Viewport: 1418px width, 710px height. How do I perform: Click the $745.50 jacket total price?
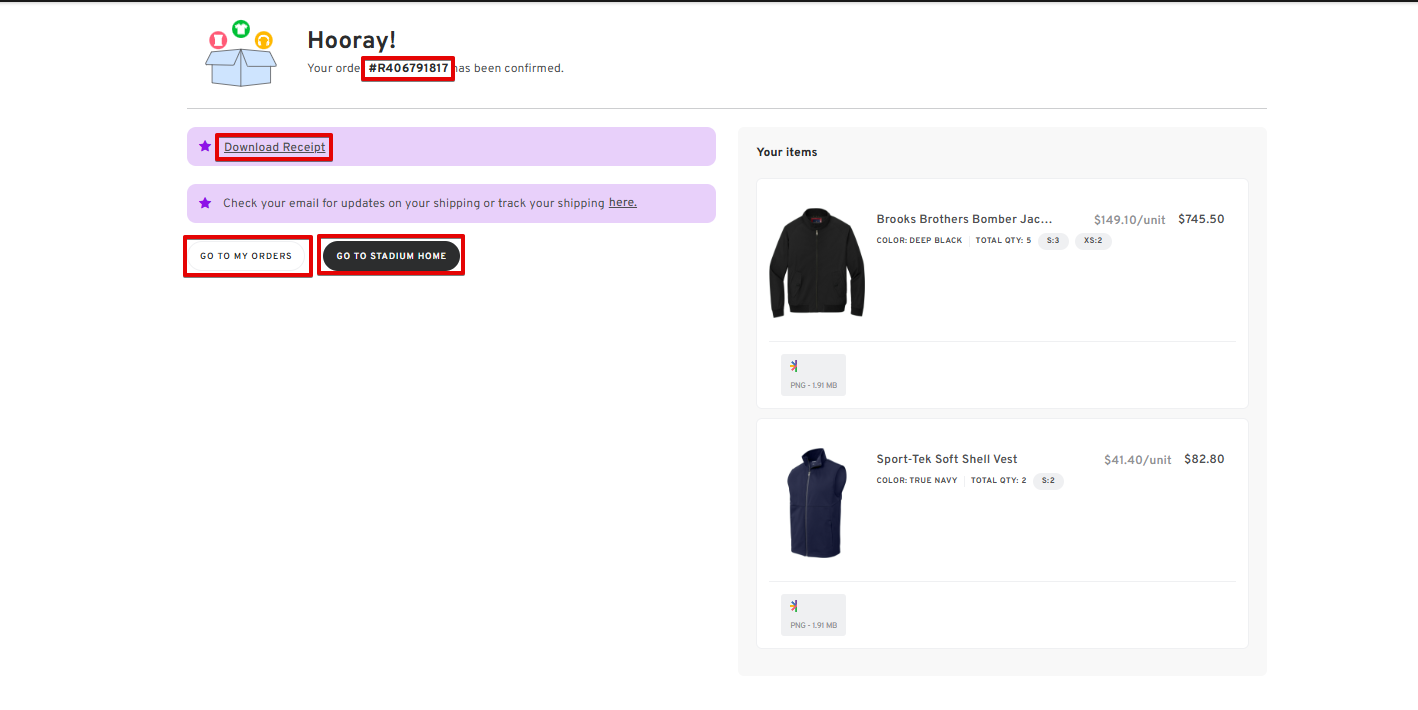tap(1200, 219)
